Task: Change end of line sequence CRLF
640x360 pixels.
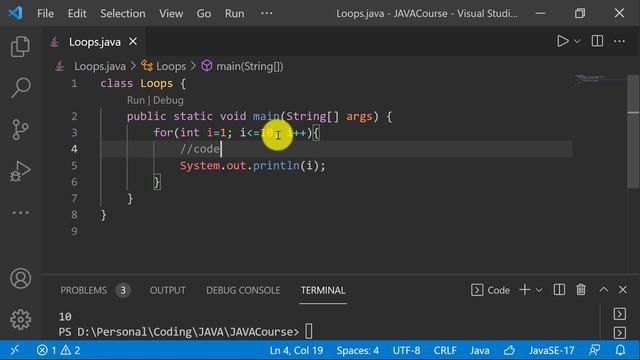Action: 445,350
